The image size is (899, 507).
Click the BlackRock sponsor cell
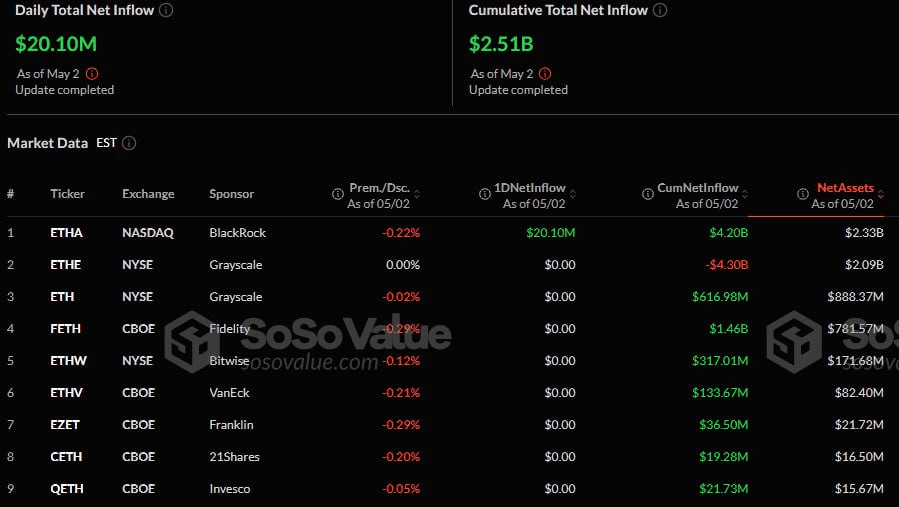click(237, 233)
